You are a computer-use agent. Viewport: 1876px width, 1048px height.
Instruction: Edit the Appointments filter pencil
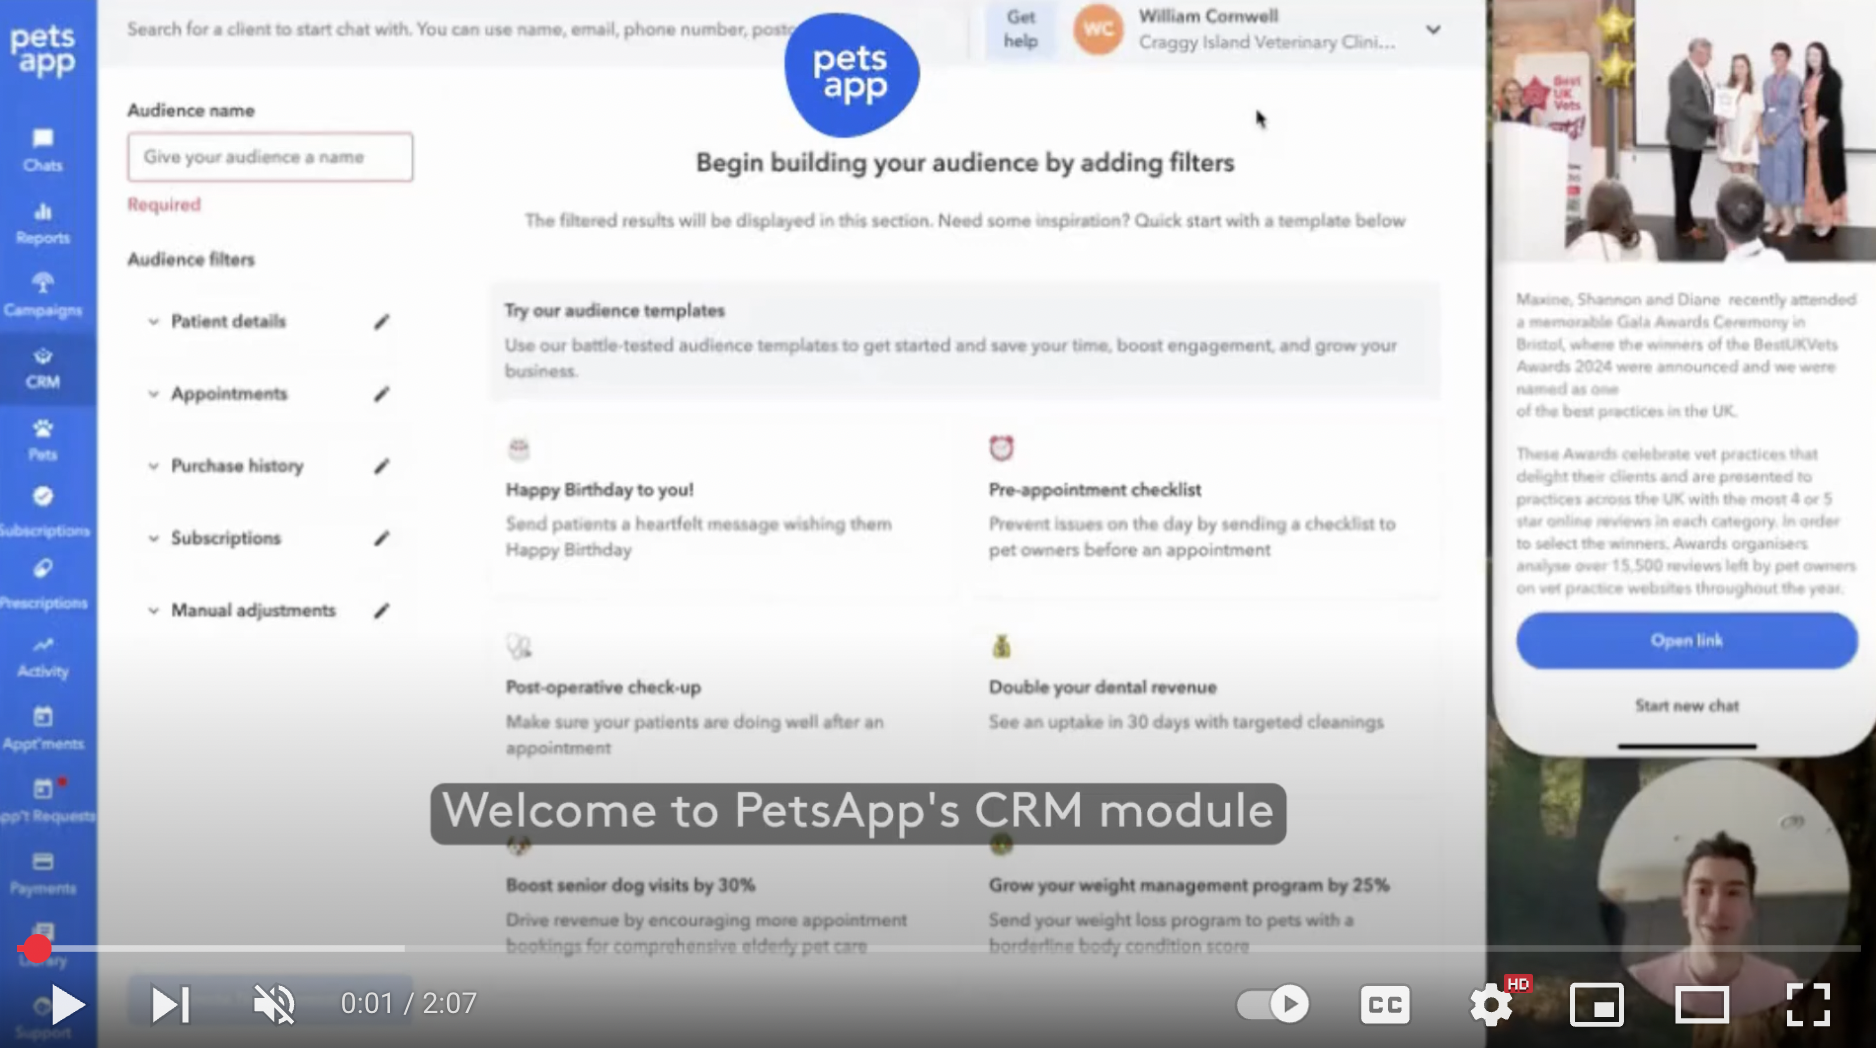[382, 393]
